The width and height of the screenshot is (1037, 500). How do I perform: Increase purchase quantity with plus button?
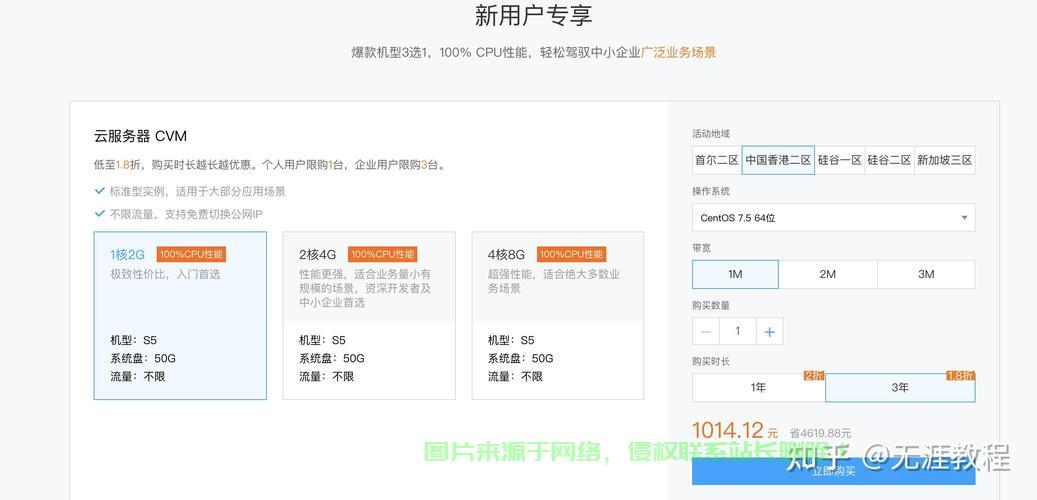point(769,331)
